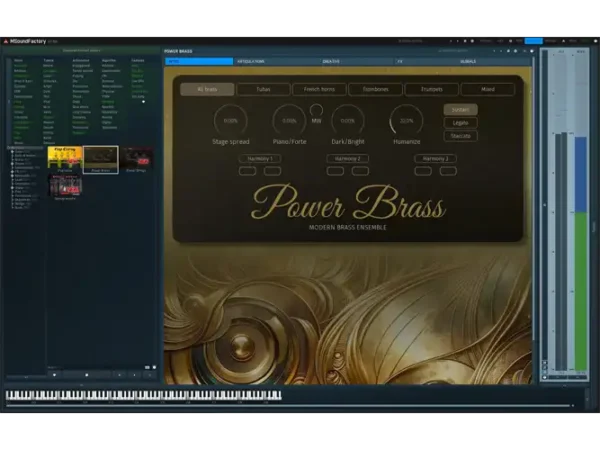Select the French horns section
This screenshot has height=450, width=600.
[319, 89]
